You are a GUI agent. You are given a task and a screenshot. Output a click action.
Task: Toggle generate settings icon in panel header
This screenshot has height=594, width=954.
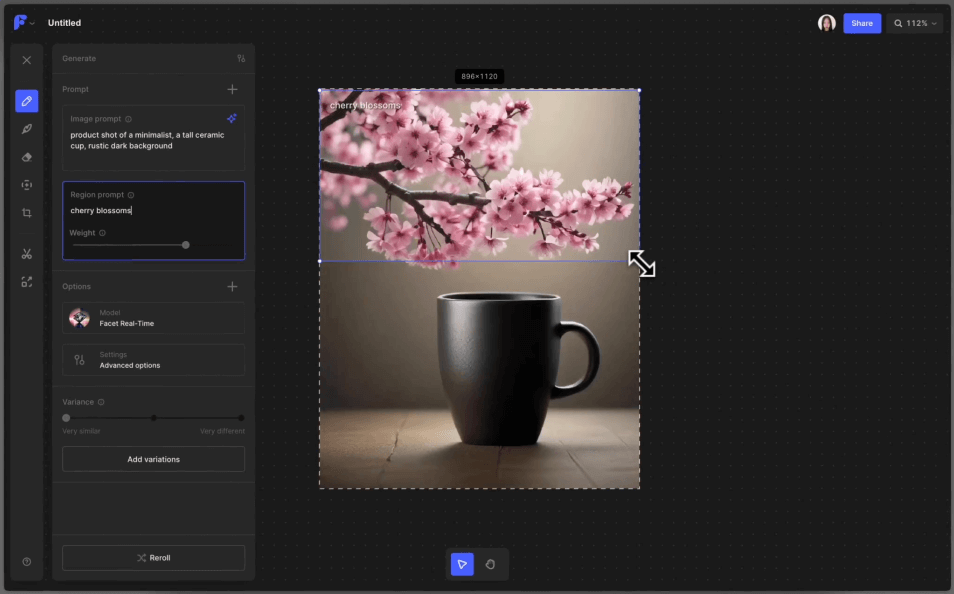(x=241, y=59)
